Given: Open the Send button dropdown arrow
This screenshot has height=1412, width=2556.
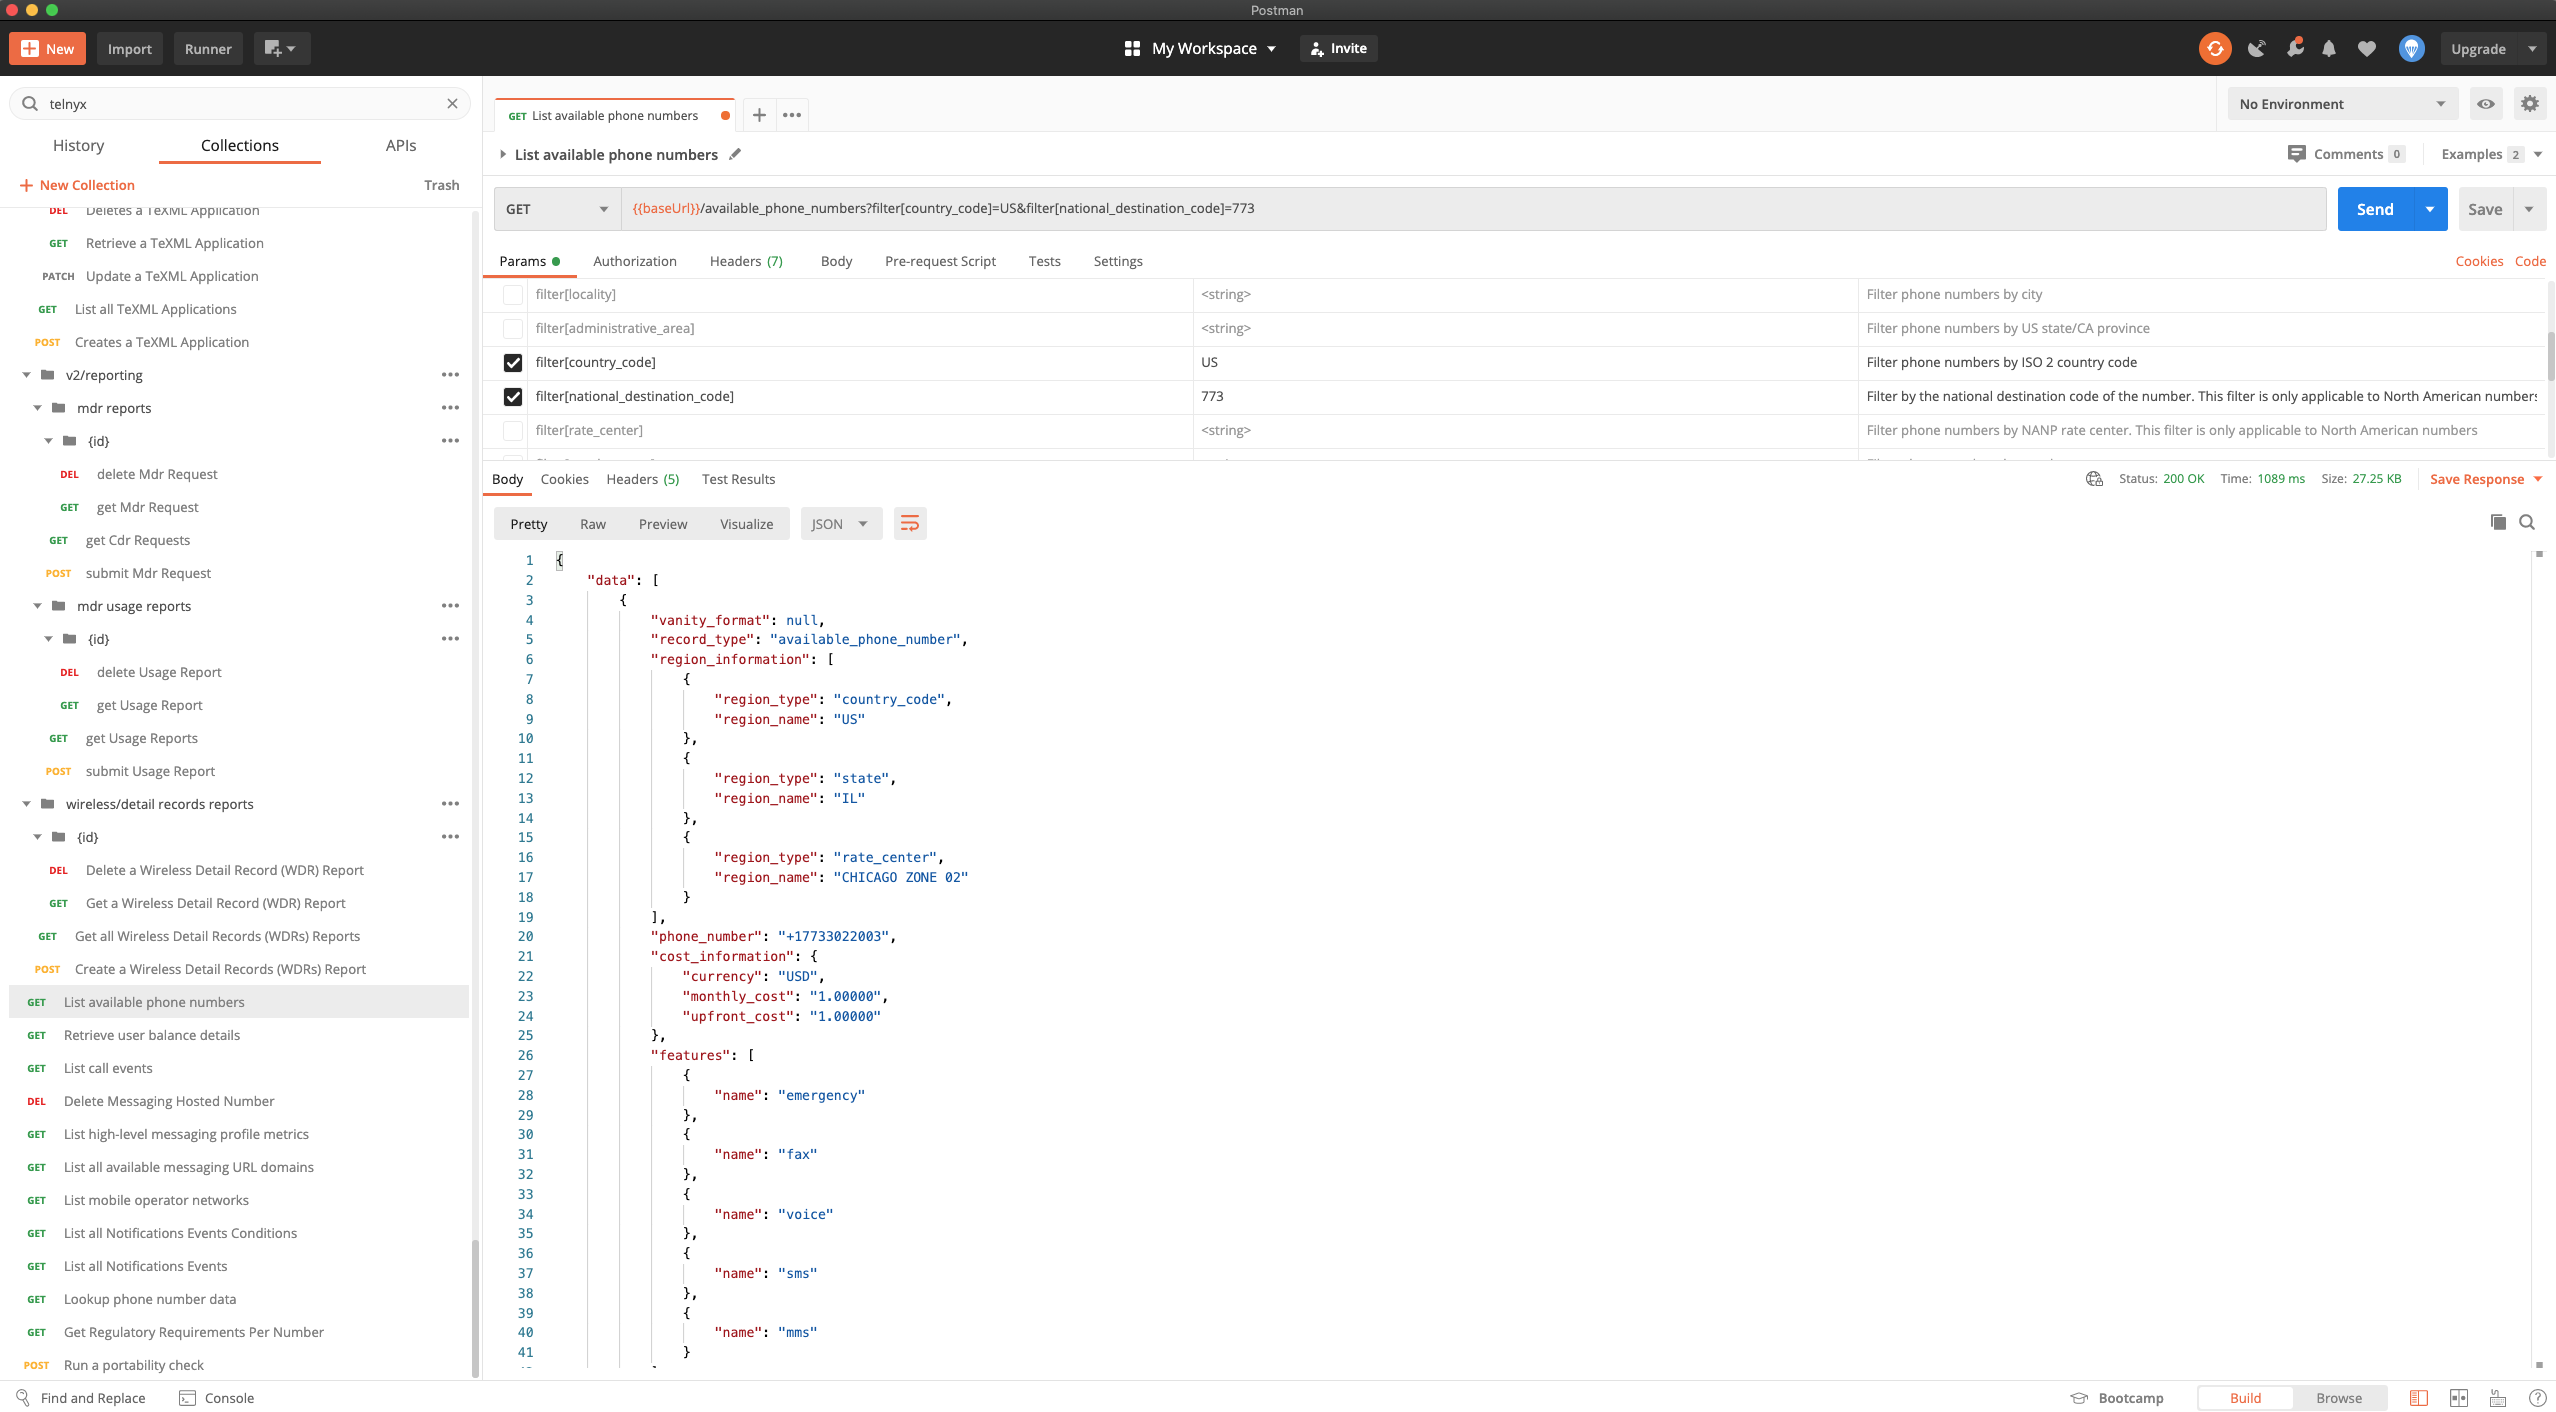Looking at the screenshot, I should tap(2430, 209).
